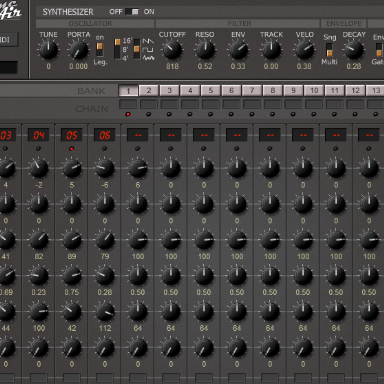Select bank 1 button
Image resolution: width=384 pixels, height=384 pixels.
(128, 91)
